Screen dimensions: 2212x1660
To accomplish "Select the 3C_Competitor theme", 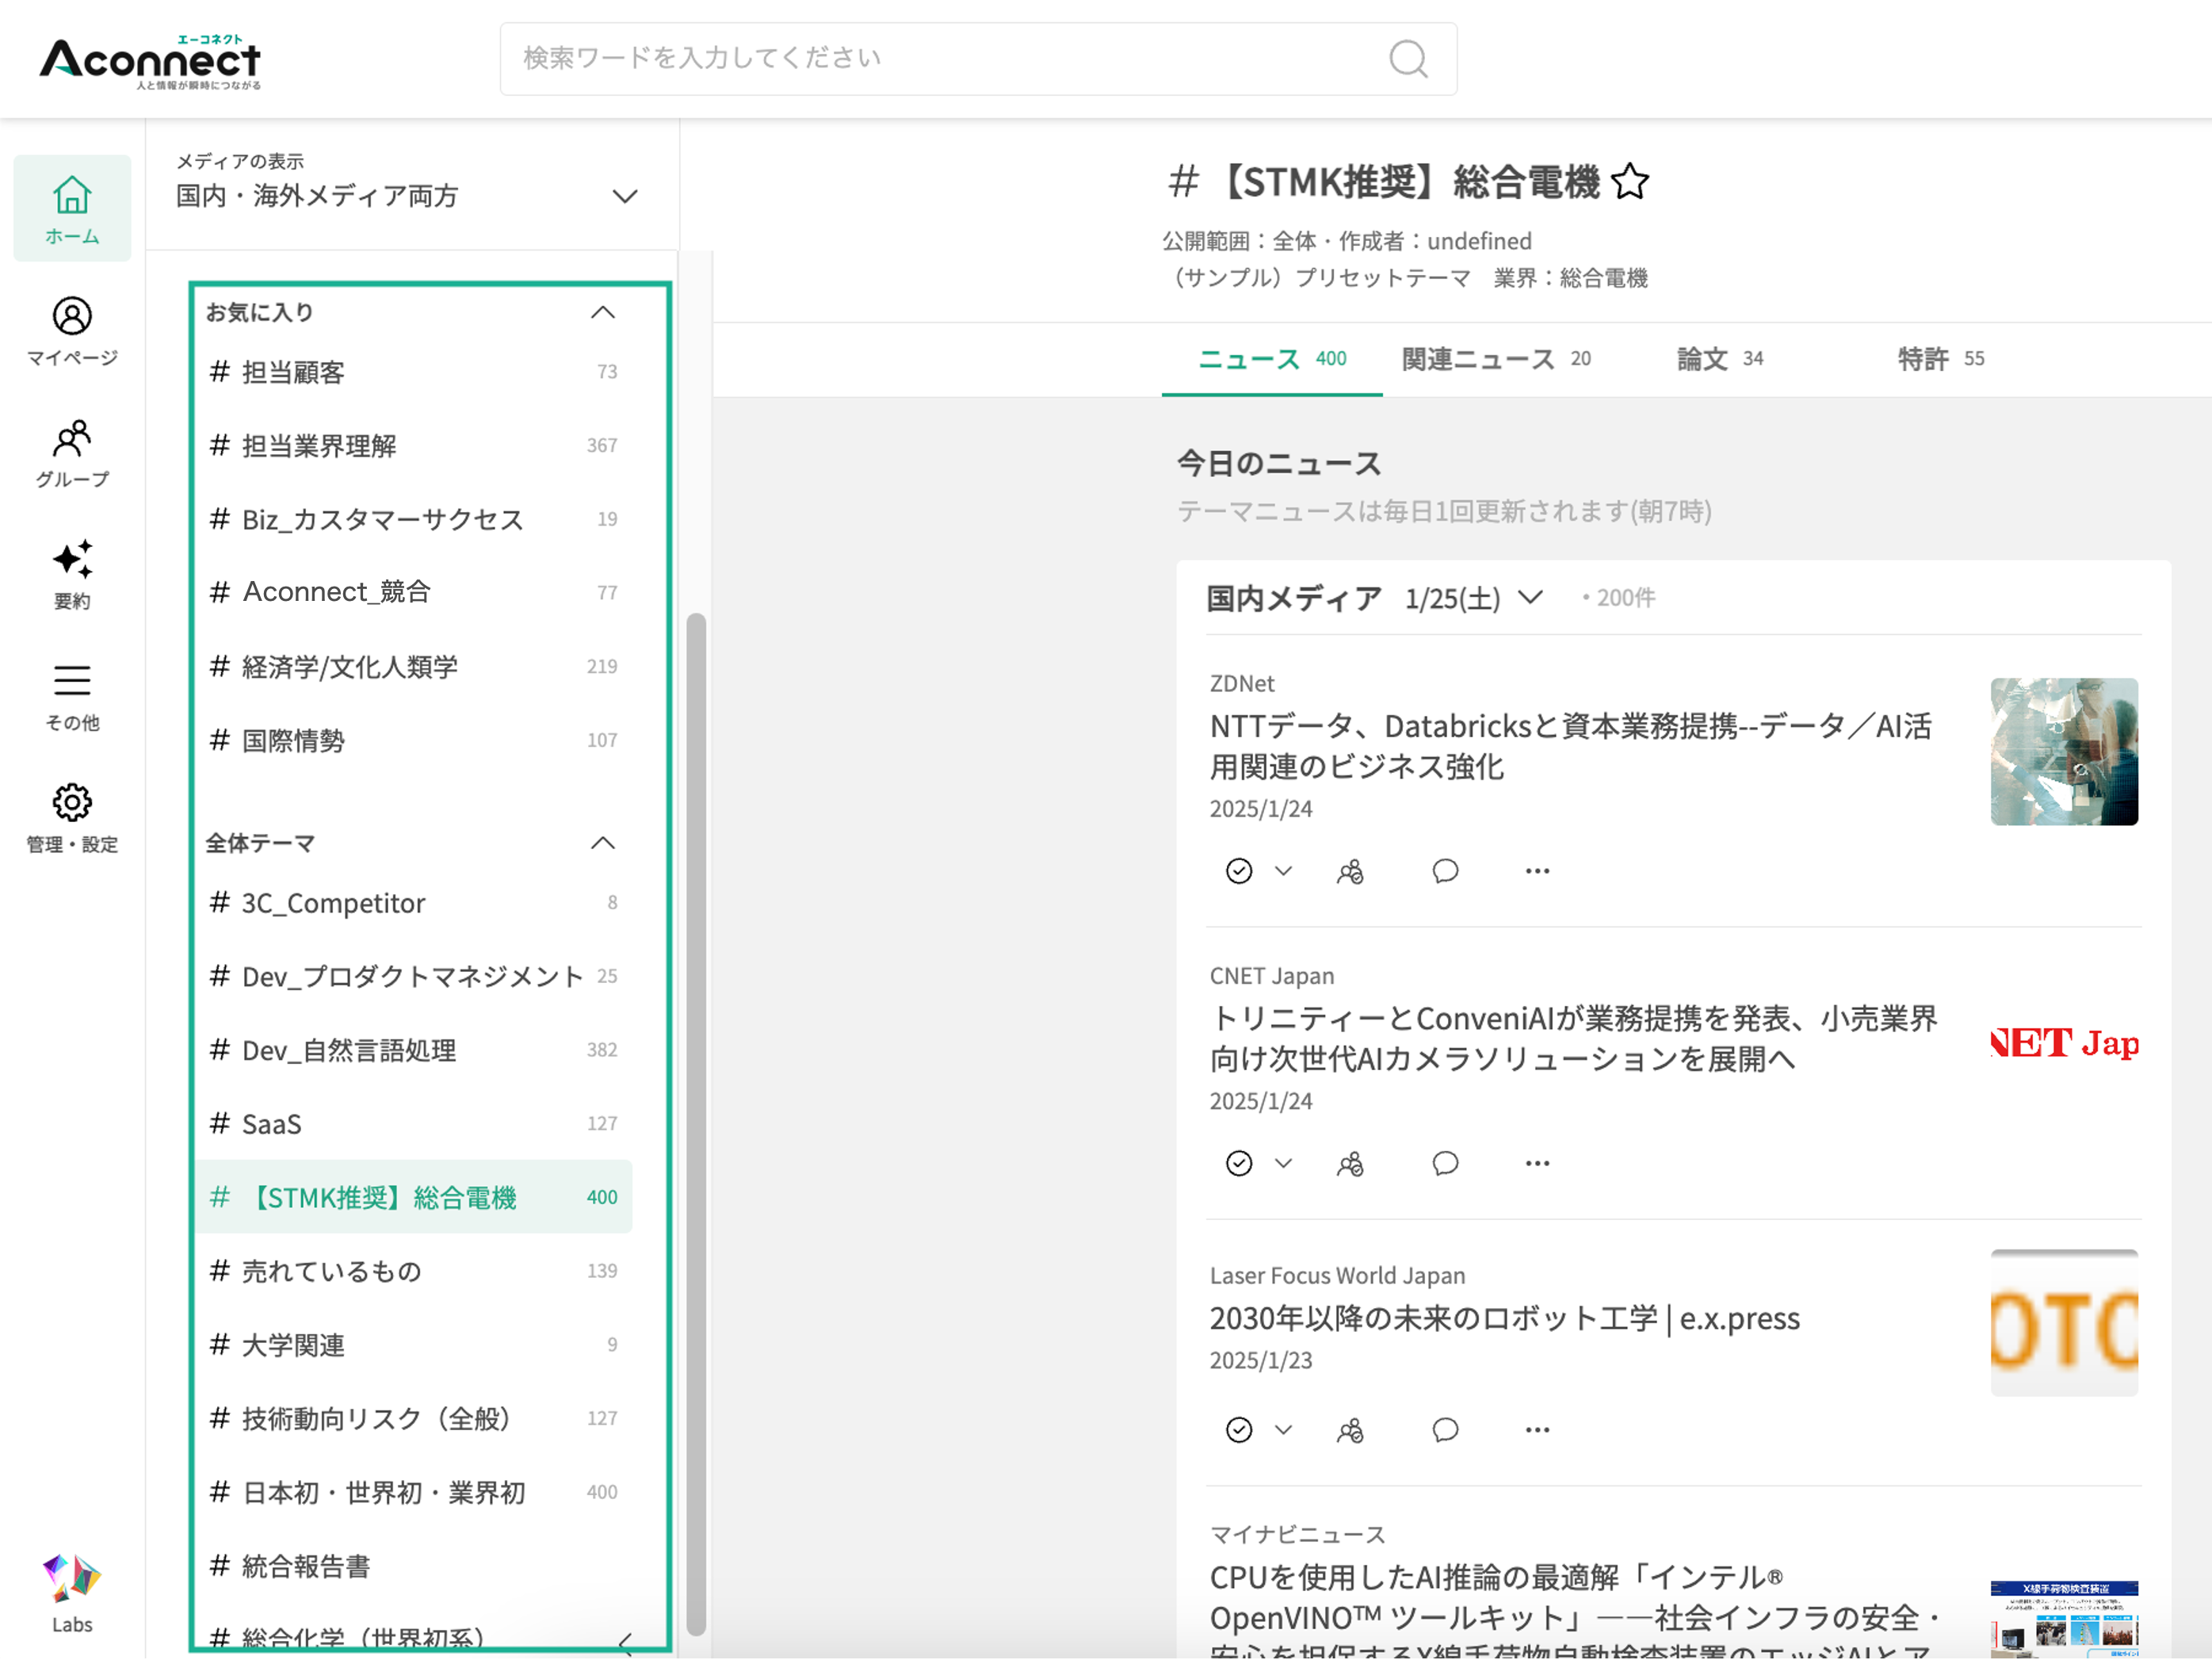I will point(413,902).
